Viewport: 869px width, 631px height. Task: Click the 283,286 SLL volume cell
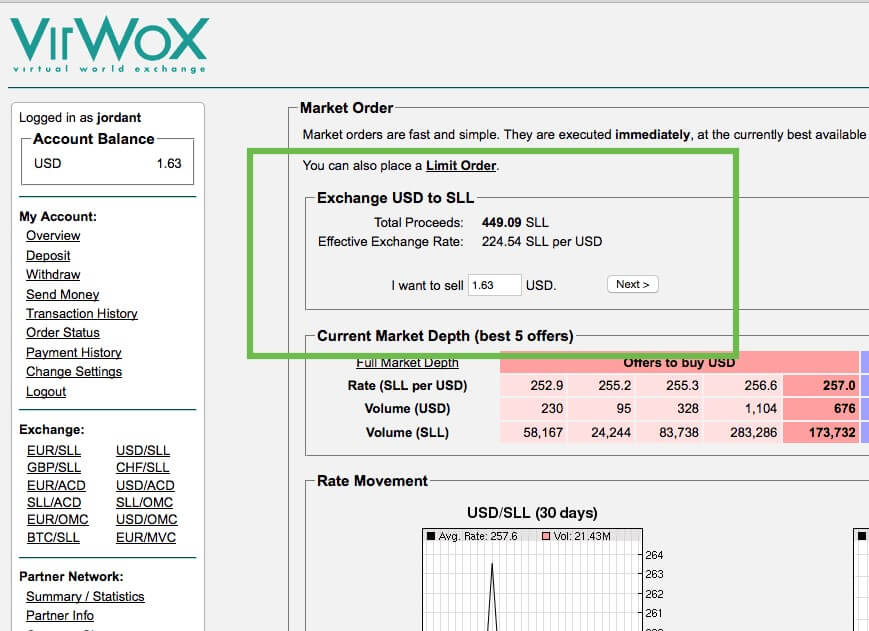pos(743,432)
